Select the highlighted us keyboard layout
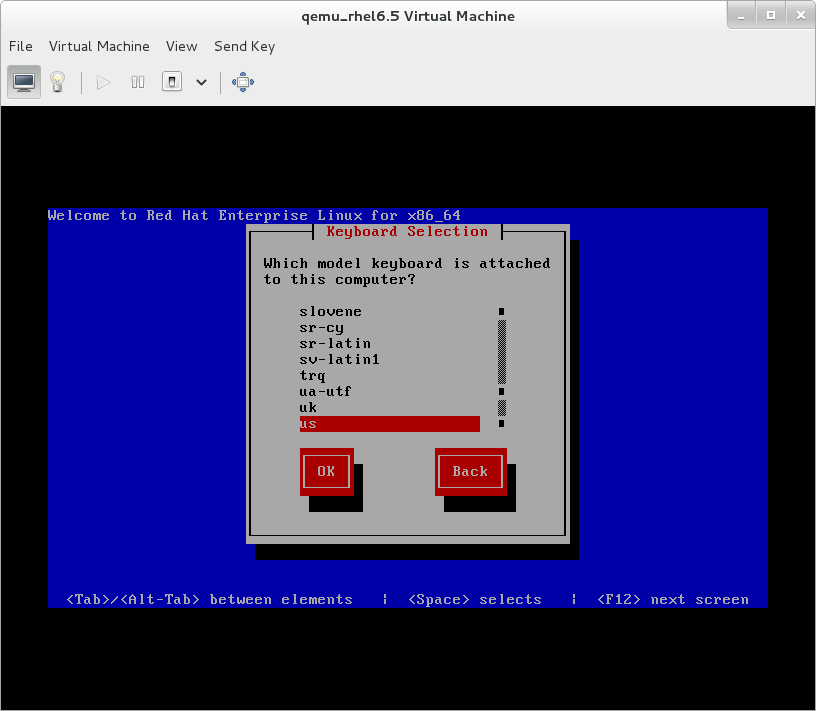Viewport: 816px width, 711px height. 390,424
